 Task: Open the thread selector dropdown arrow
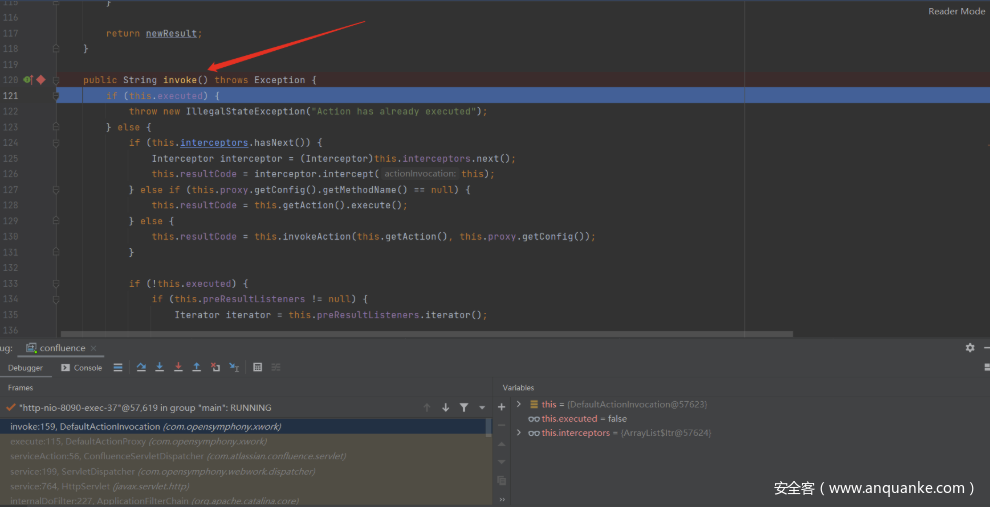coord(482,408)
